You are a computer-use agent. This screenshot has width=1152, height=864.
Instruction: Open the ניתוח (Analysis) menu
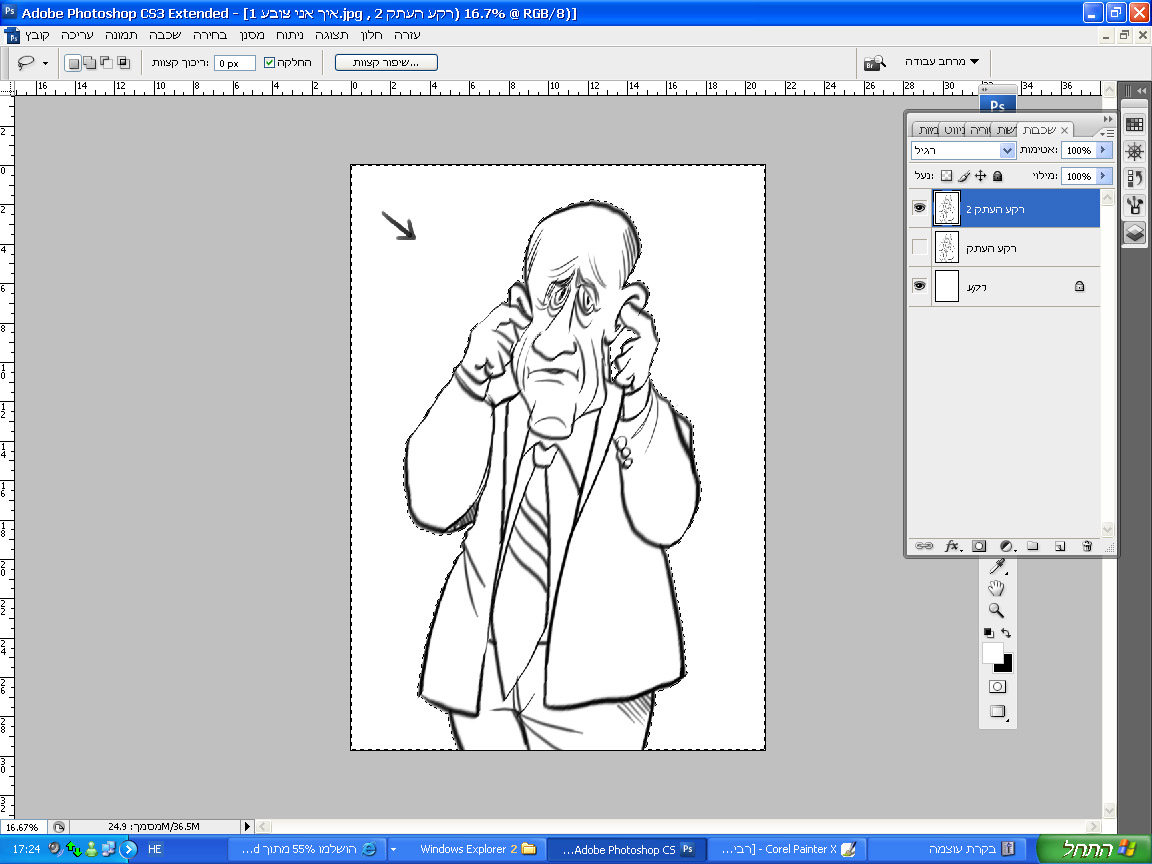(x=290, y=35)
